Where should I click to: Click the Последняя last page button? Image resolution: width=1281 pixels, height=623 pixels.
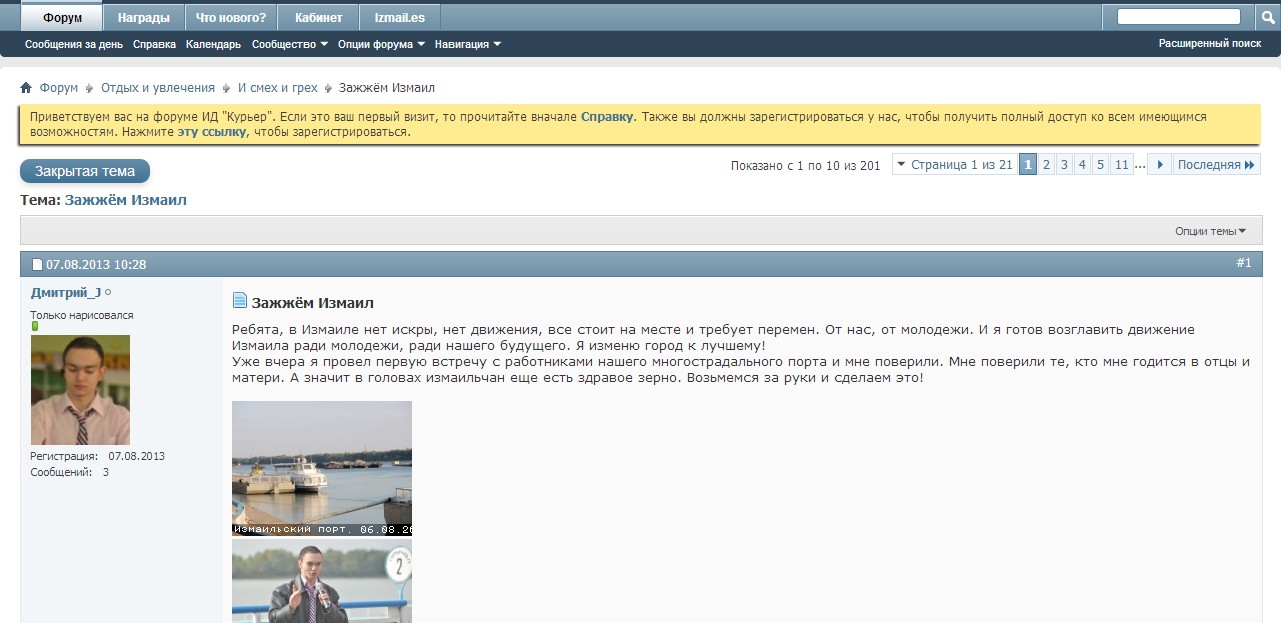[1216, 165]
